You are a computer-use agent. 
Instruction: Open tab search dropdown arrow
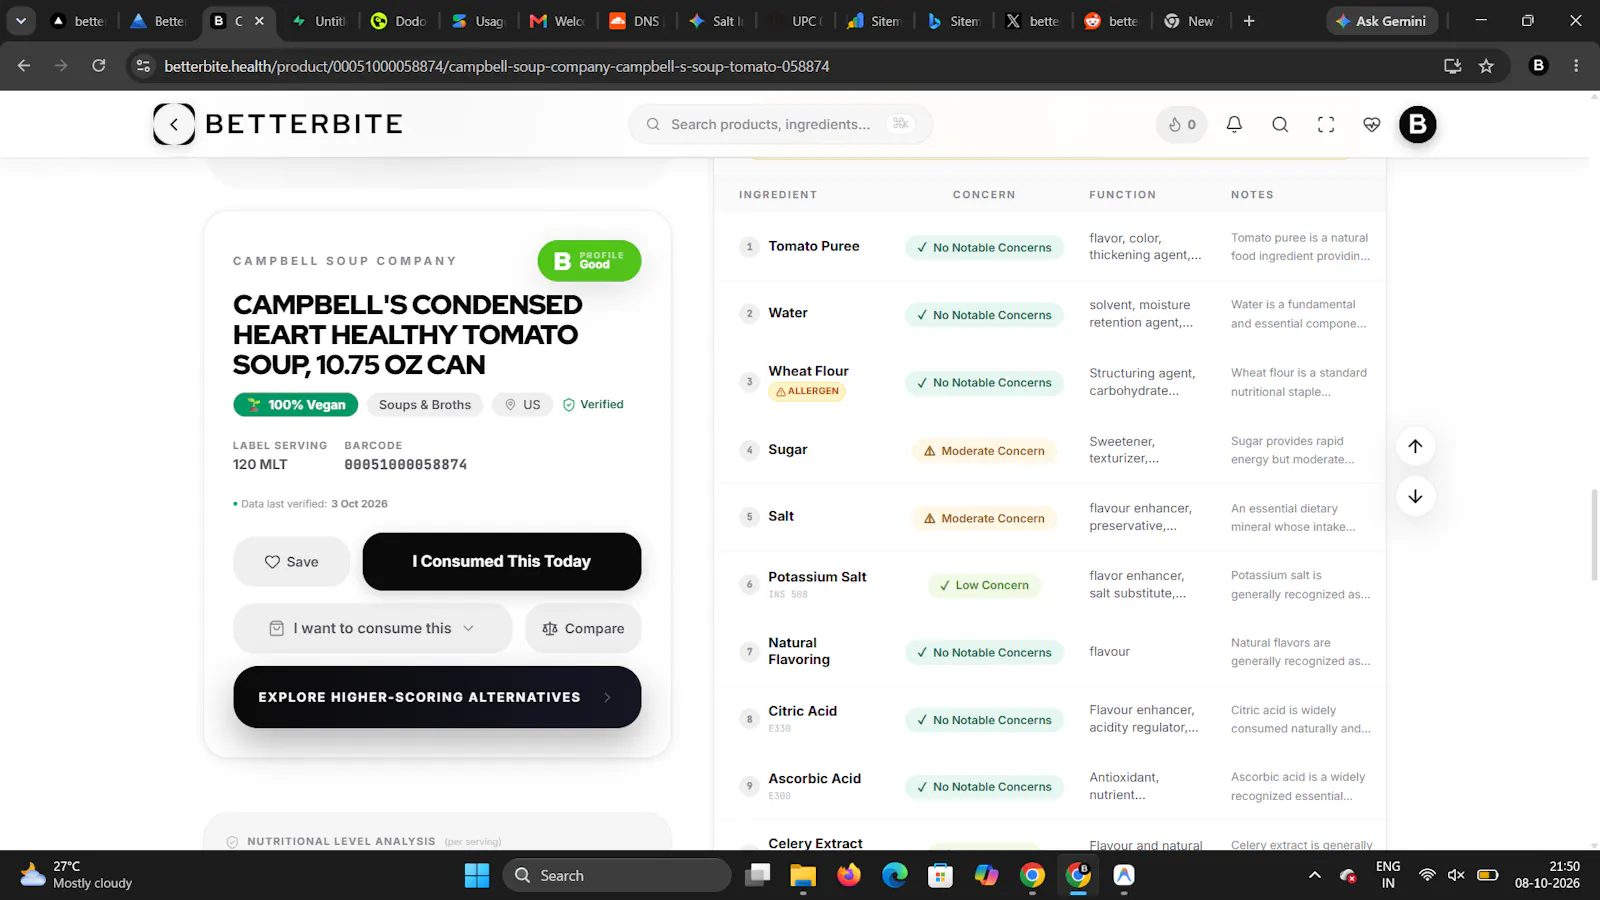[20, 21]
